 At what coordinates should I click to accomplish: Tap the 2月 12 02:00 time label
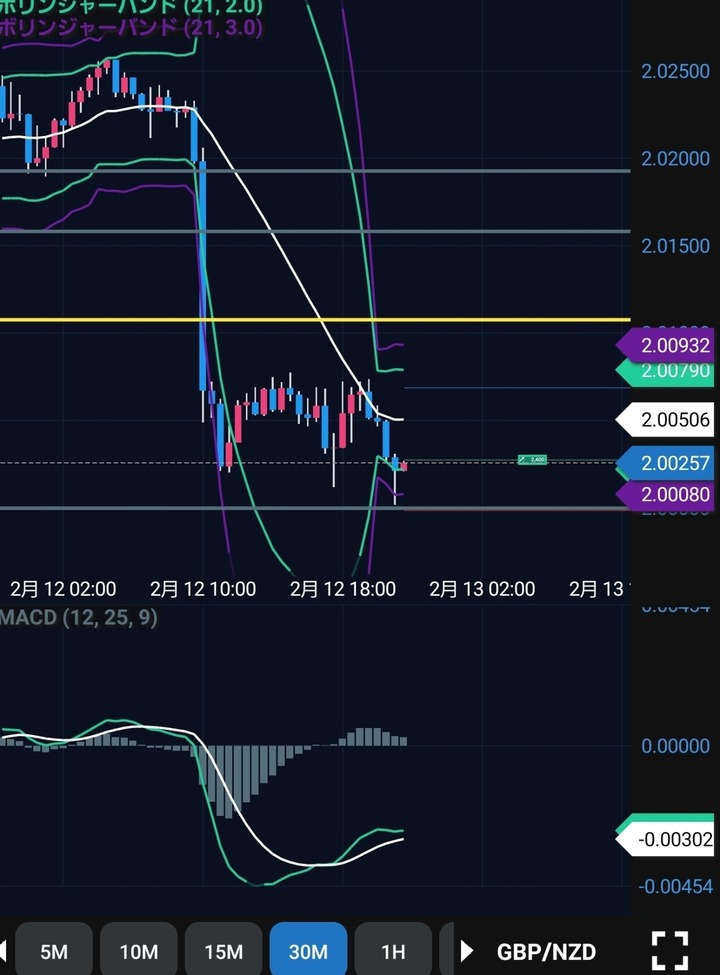point(63,589)
